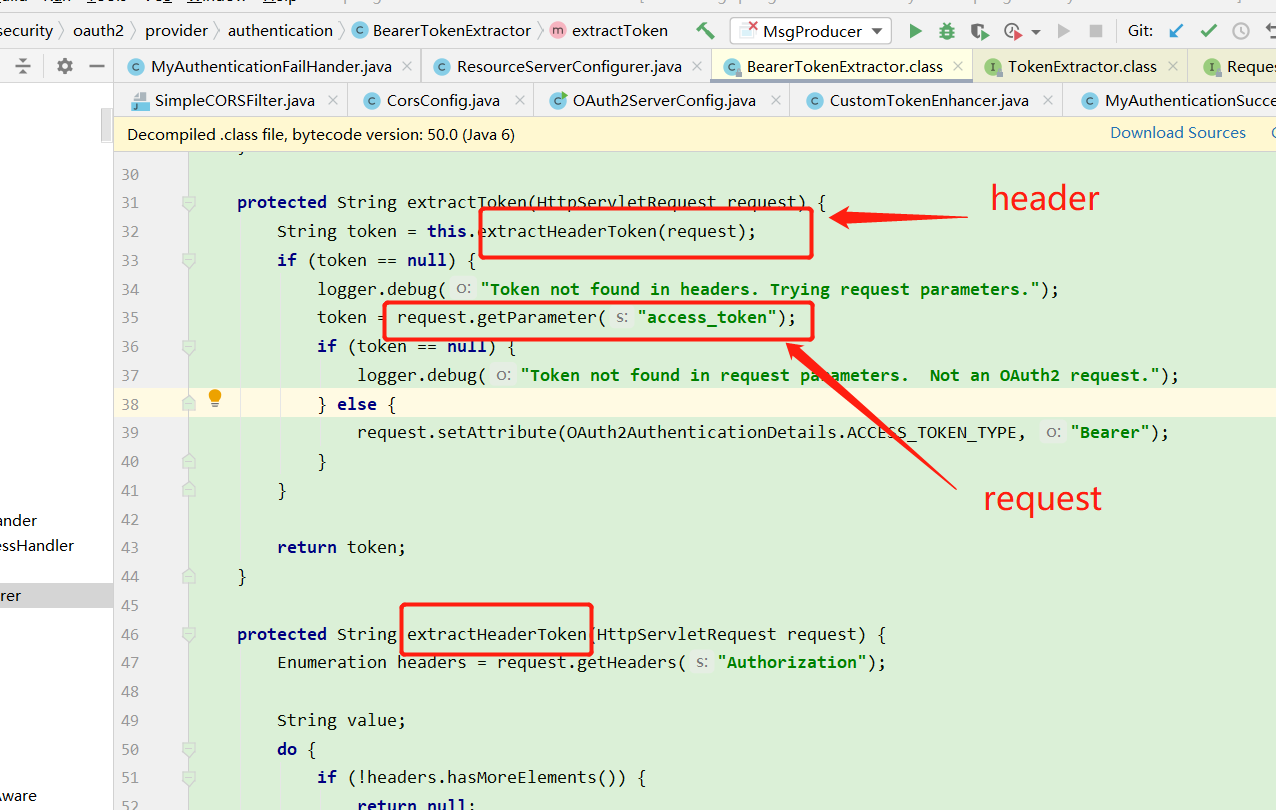Collapse the extractToken method fold at line 31
Viewport: 1276px width, 810px height.
coord(189,203)
